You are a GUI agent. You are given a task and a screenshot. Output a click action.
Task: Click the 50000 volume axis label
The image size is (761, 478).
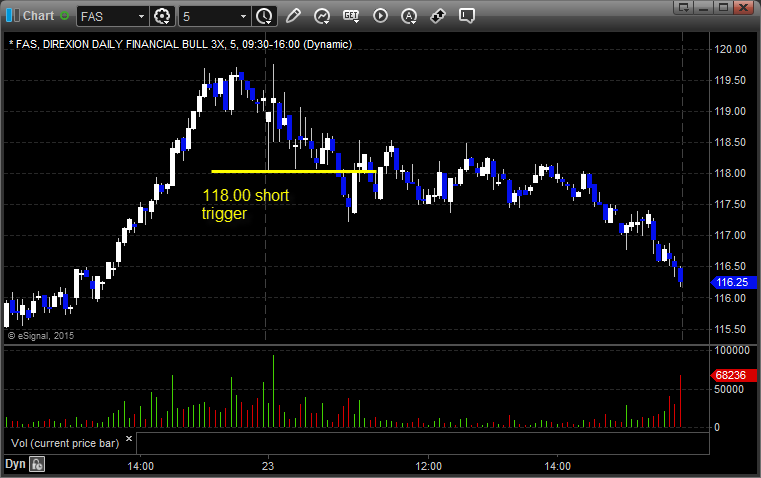coord(729,389)
